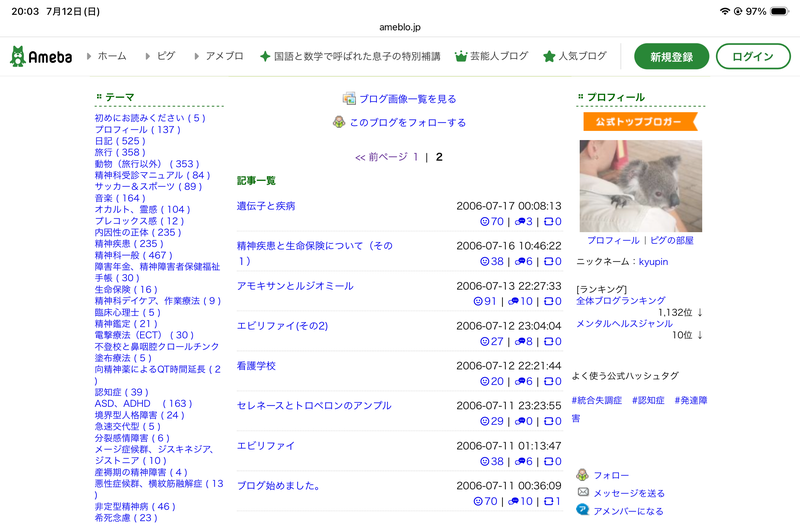Click the reblog count 0 for 遺伝子と疾病
The height and width of the screenshot is (525, 800).
[x=553, y=221]
